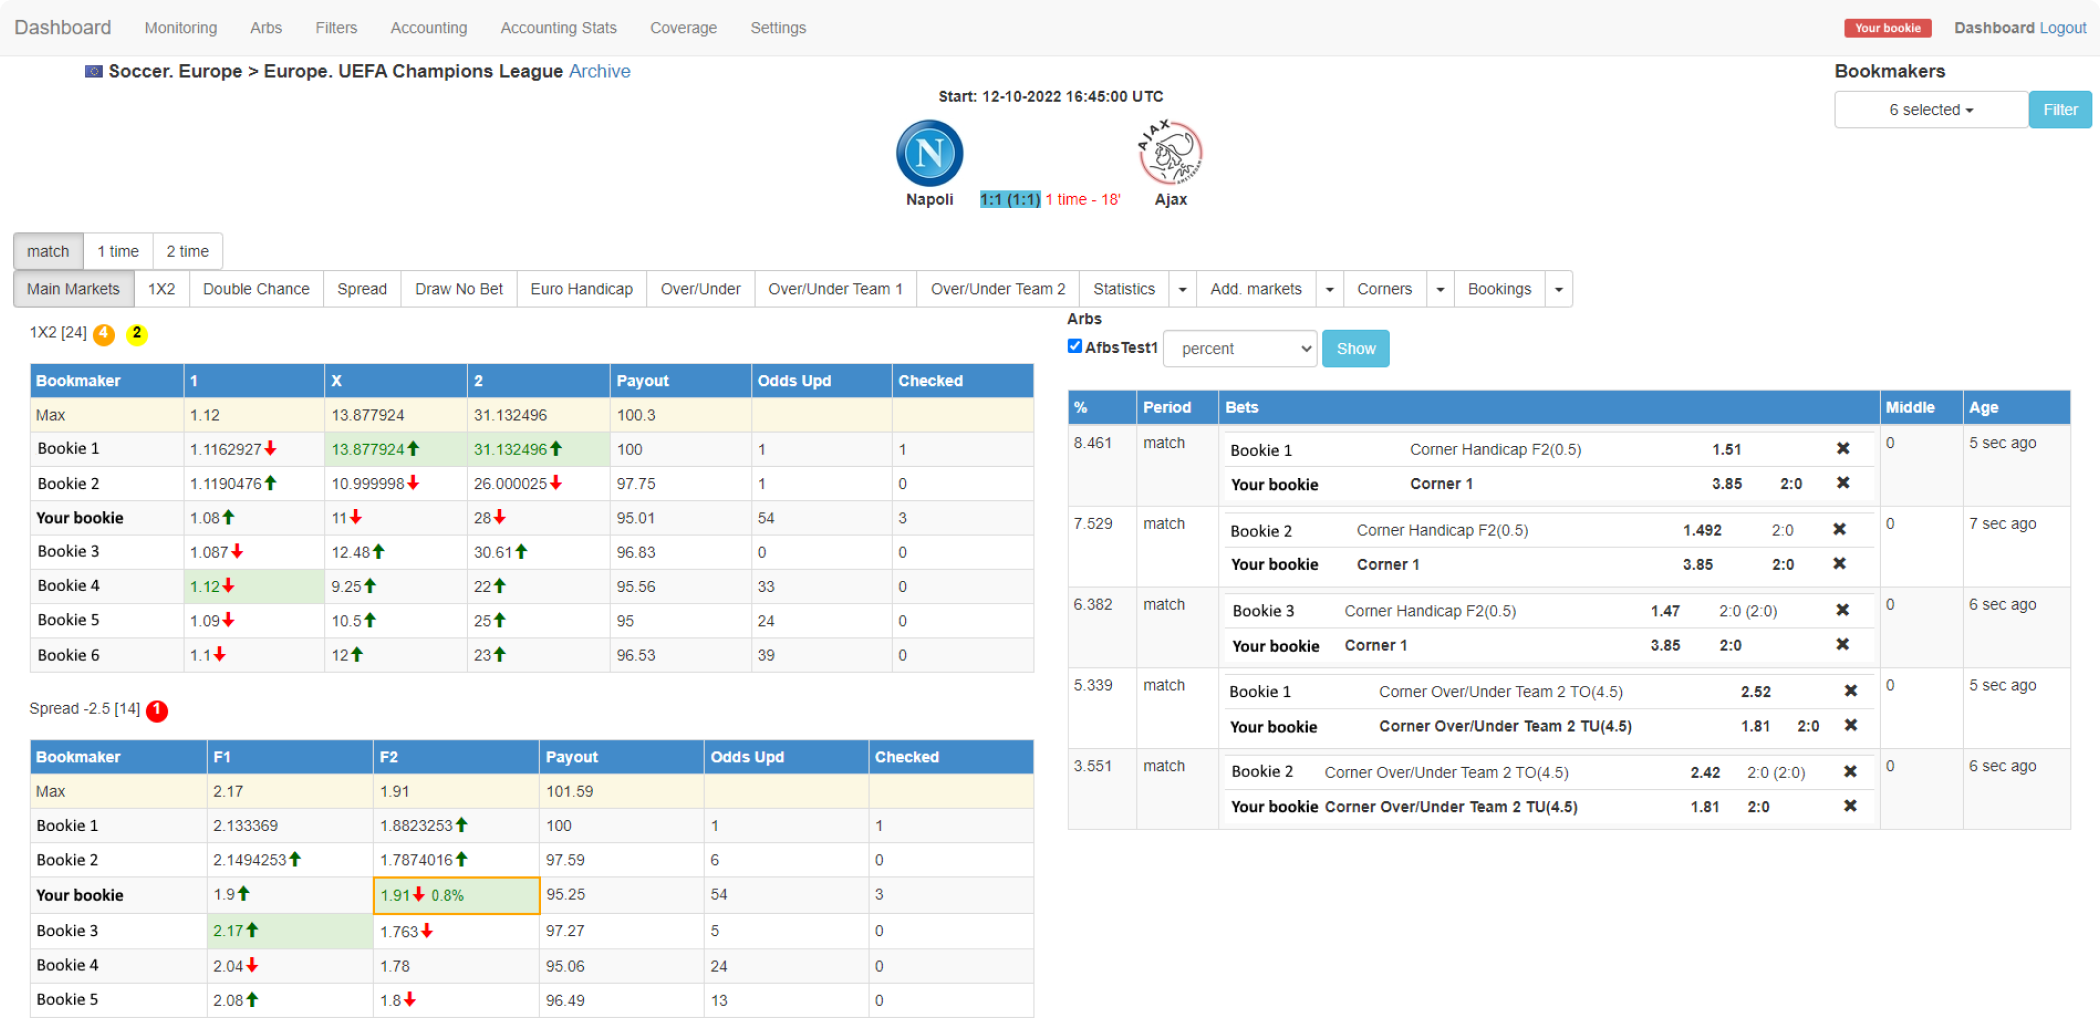
Task: Remove Your bookie Corner 1 bet in 8.461 arb
Action: click(1843, 483)
